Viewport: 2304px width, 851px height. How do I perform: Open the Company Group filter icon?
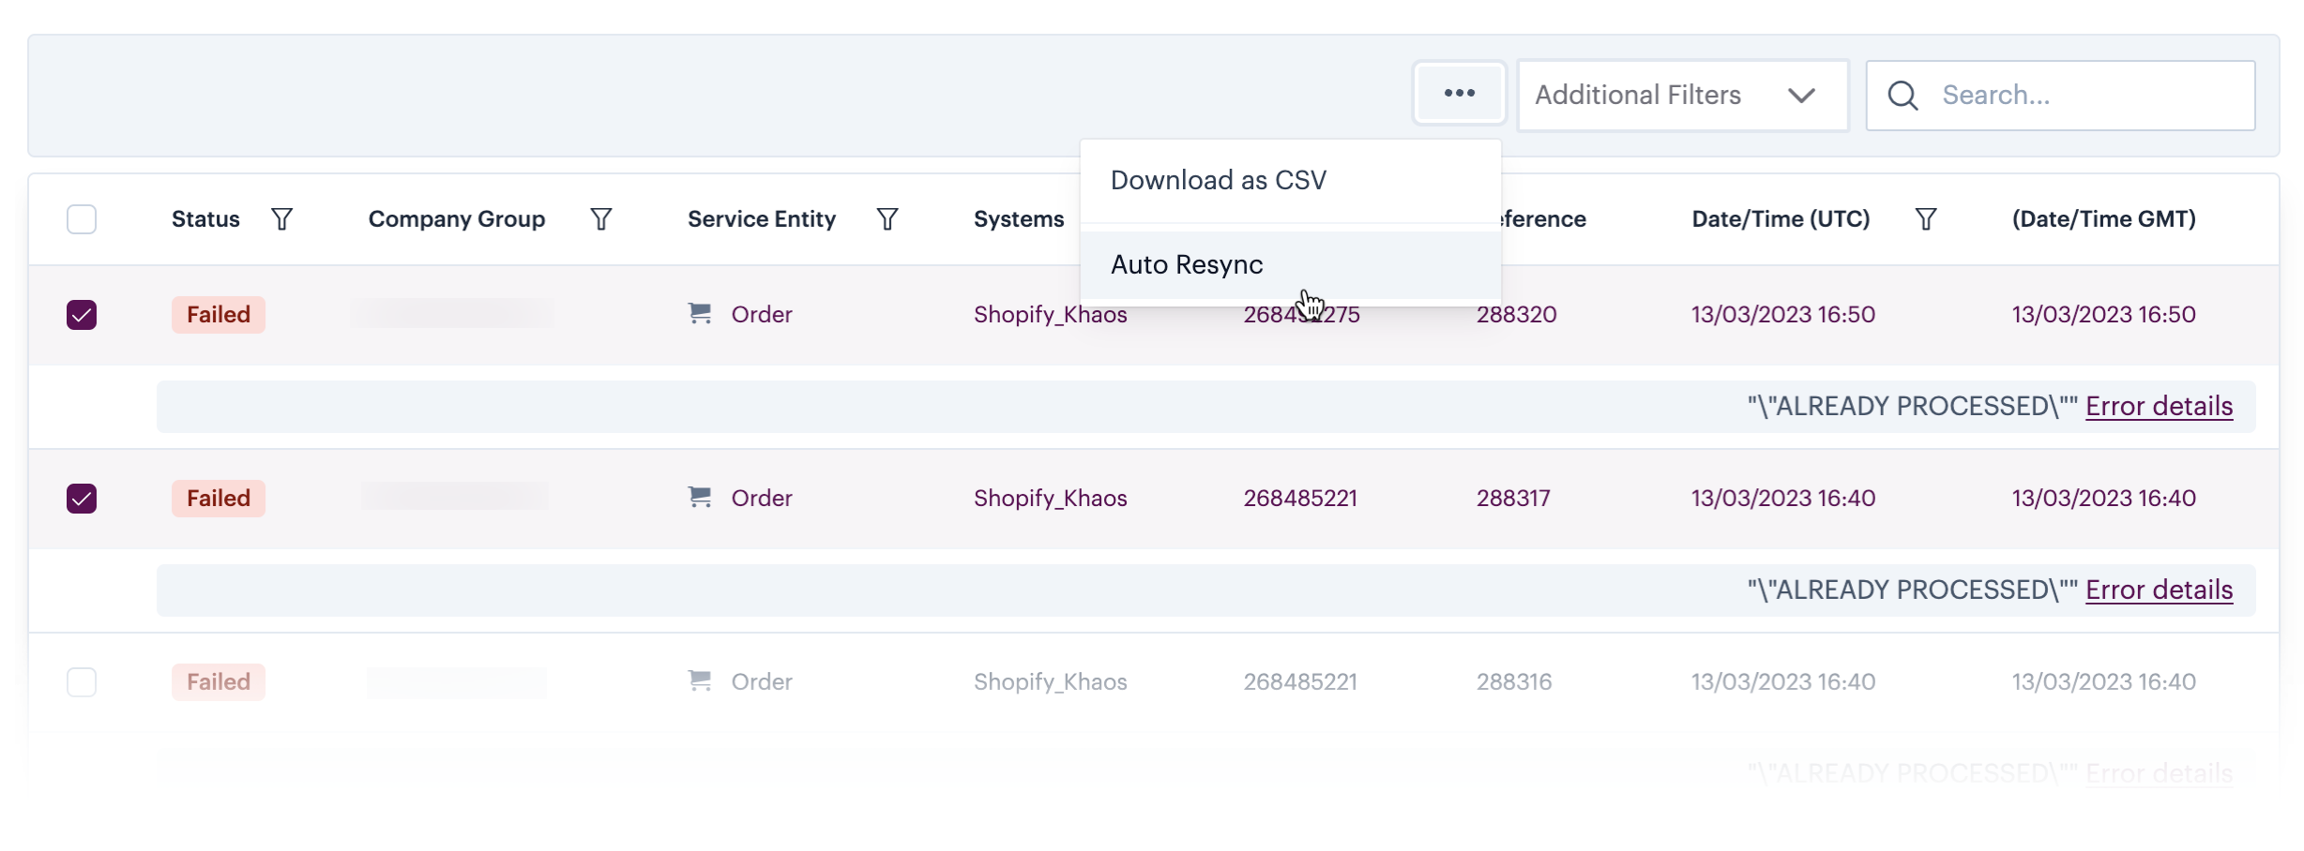coord(600,219)
